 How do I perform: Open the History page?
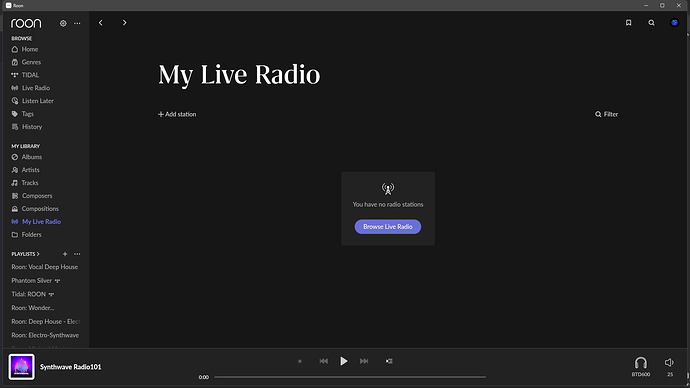[26, 127]
